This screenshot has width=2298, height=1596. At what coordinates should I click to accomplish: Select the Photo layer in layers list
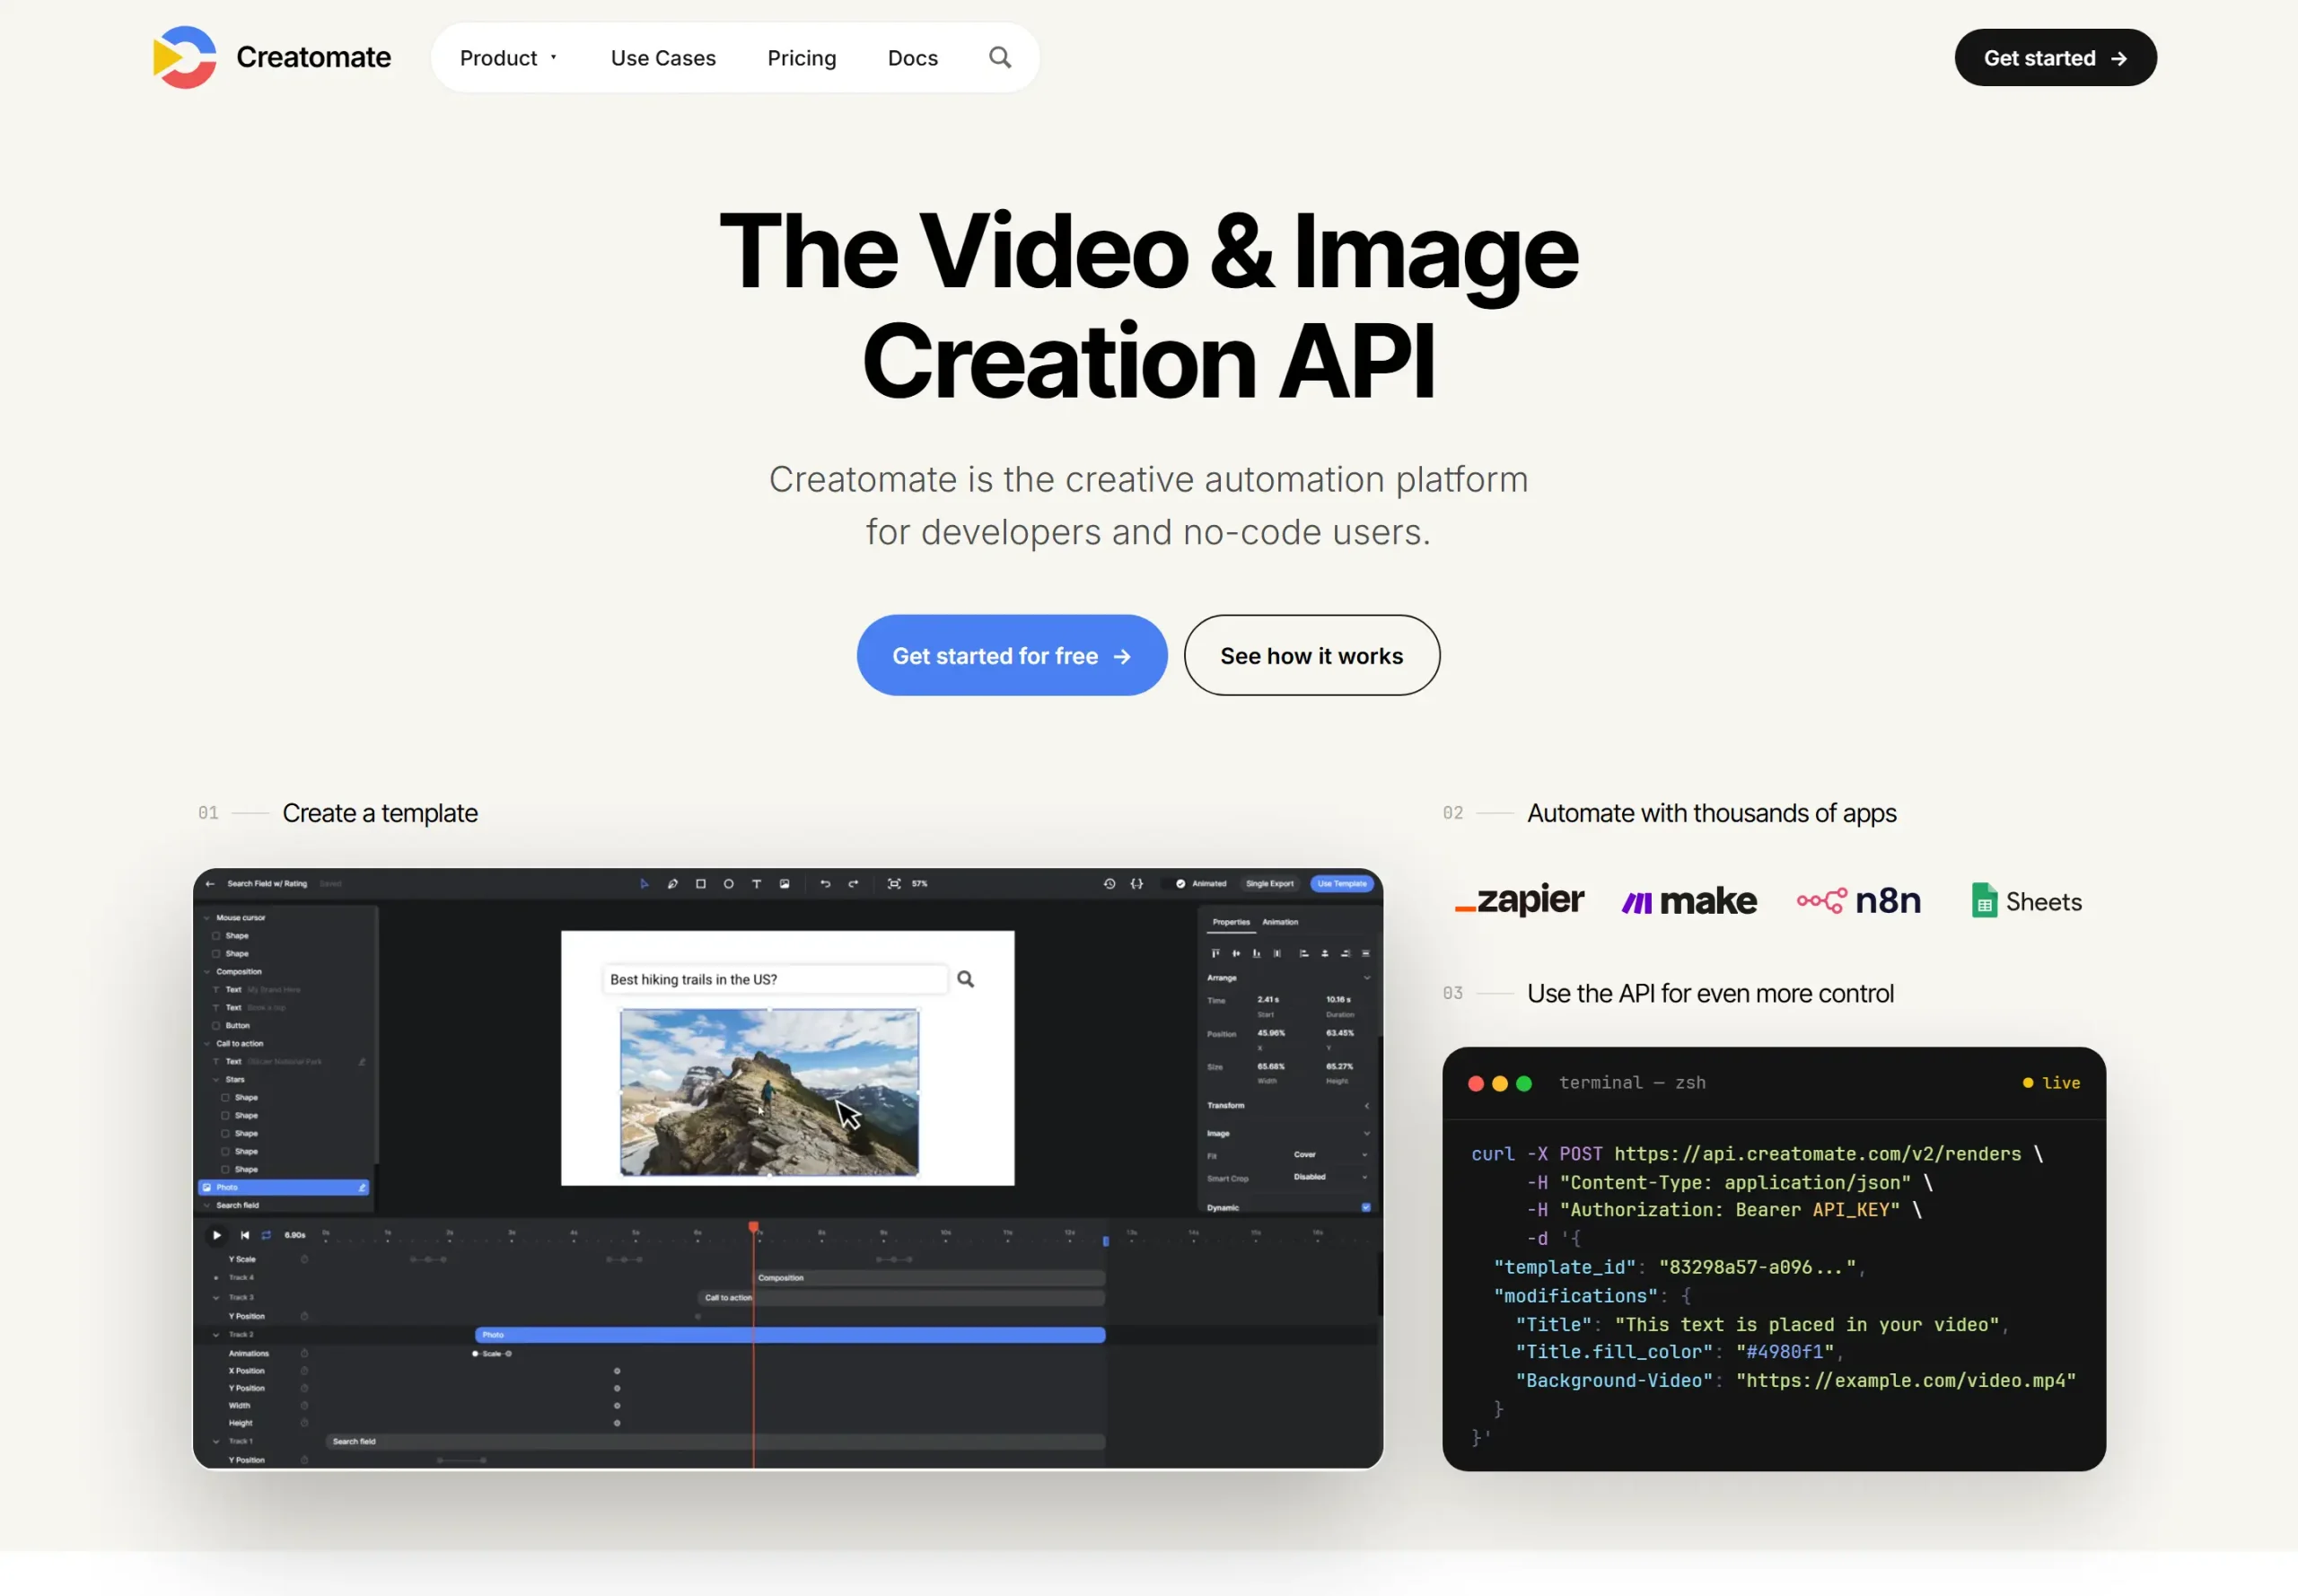click(x=284, y=1188)
